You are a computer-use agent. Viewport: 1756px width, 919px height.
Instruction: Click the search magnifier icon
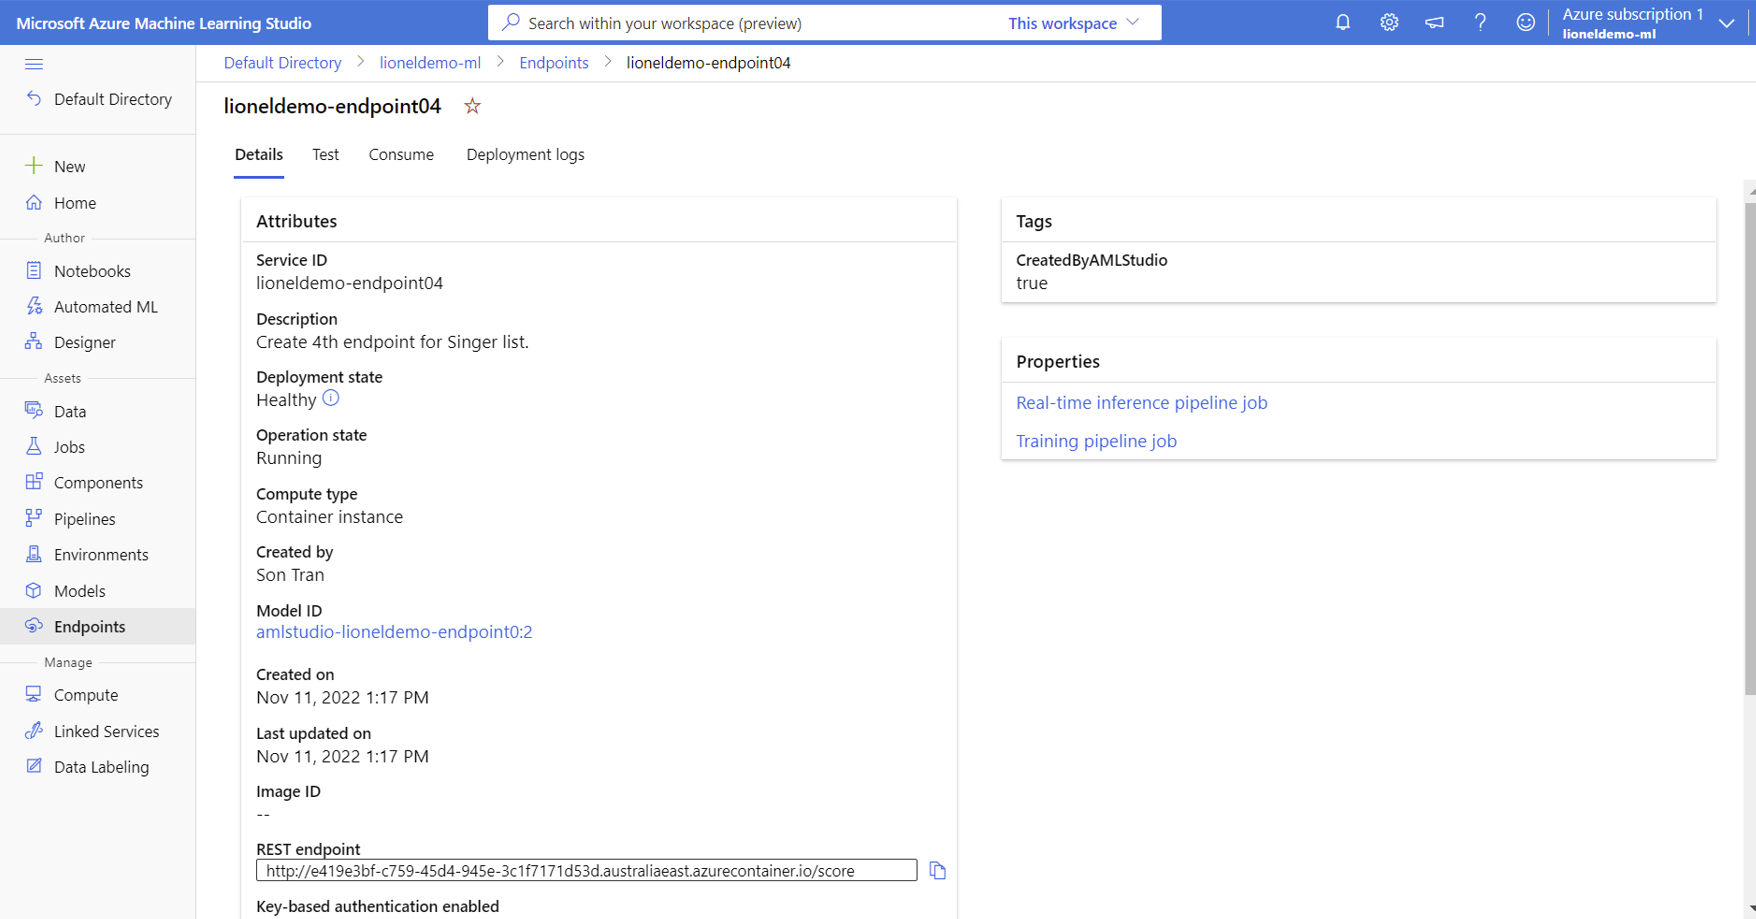pos(511,22)
